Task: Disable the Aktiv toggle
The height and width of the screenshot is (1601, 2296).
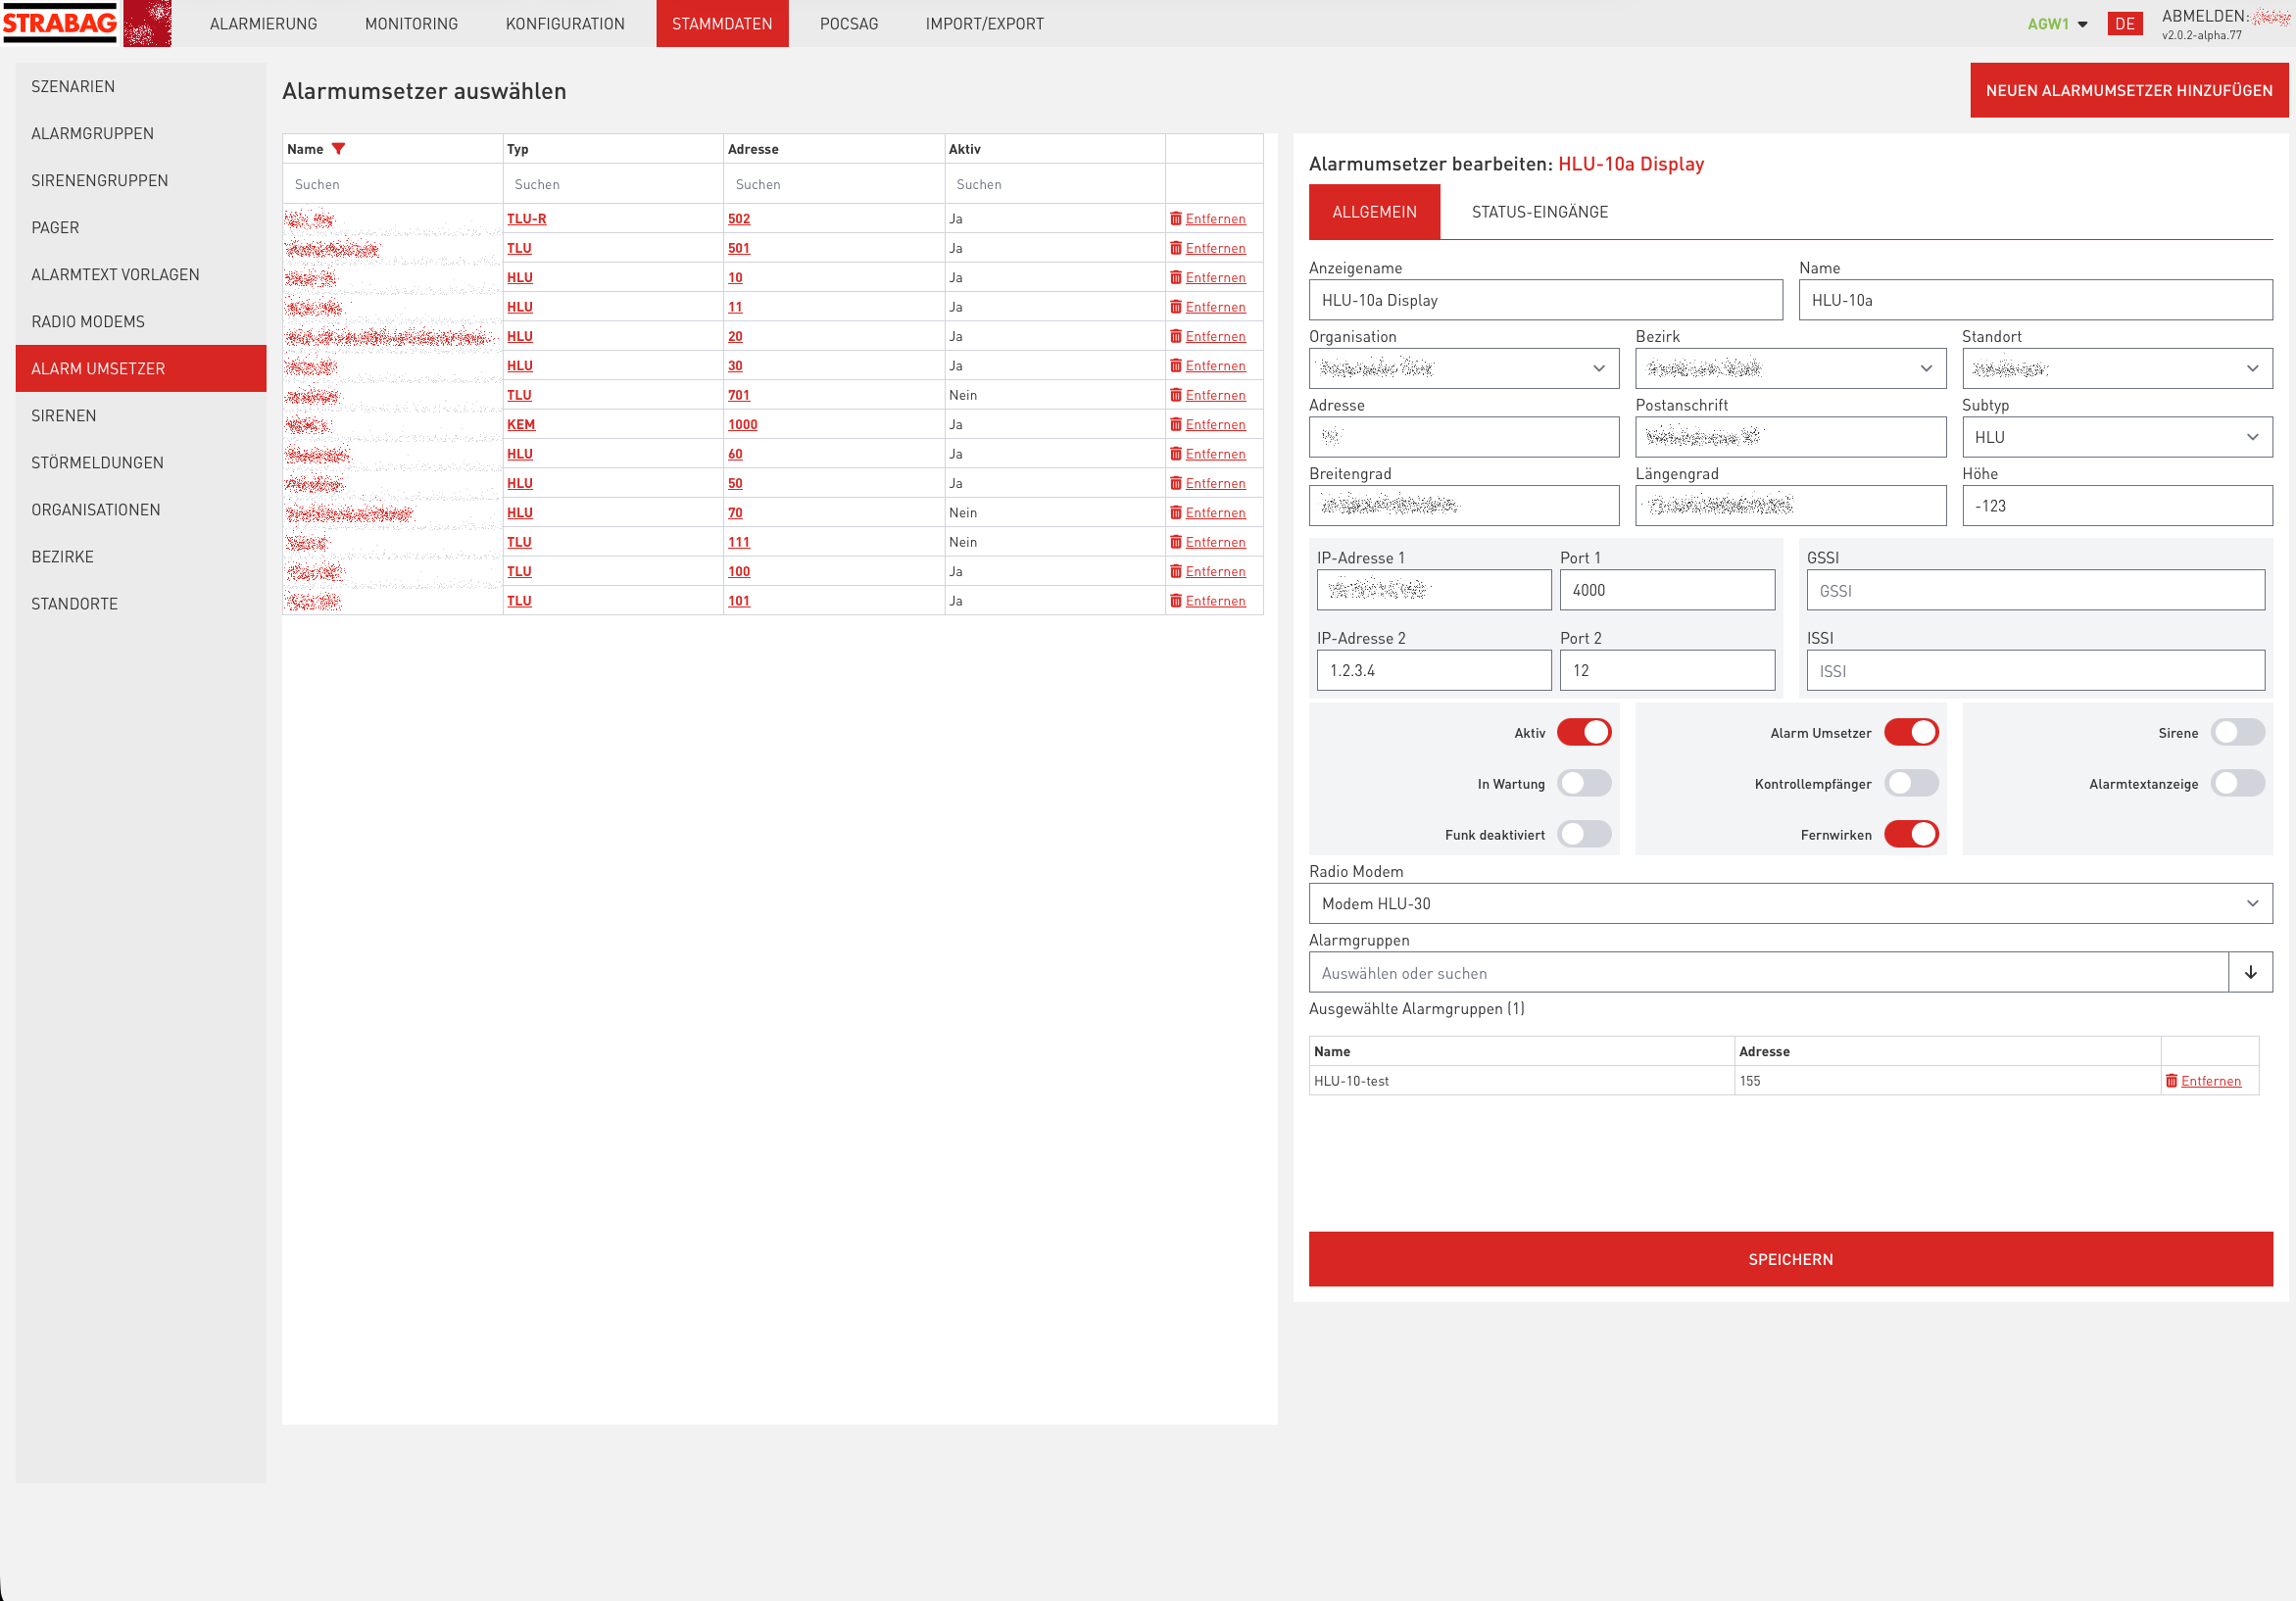Action: [x=1585, y=732]
